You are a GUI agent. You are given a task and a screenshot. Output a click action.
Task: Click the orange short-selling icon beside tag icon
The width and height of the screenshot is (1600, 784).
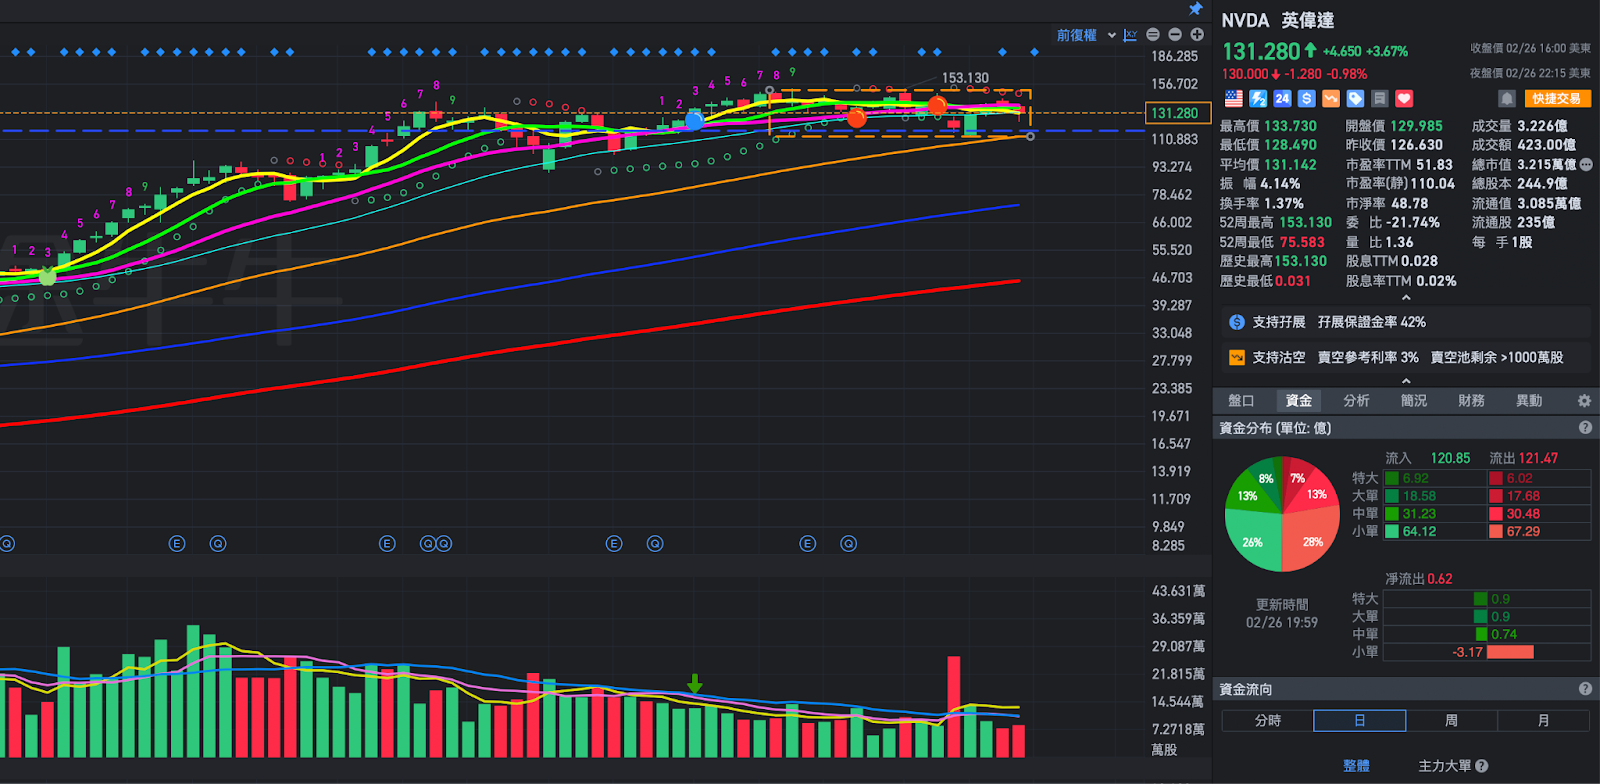click(1331, 99)
